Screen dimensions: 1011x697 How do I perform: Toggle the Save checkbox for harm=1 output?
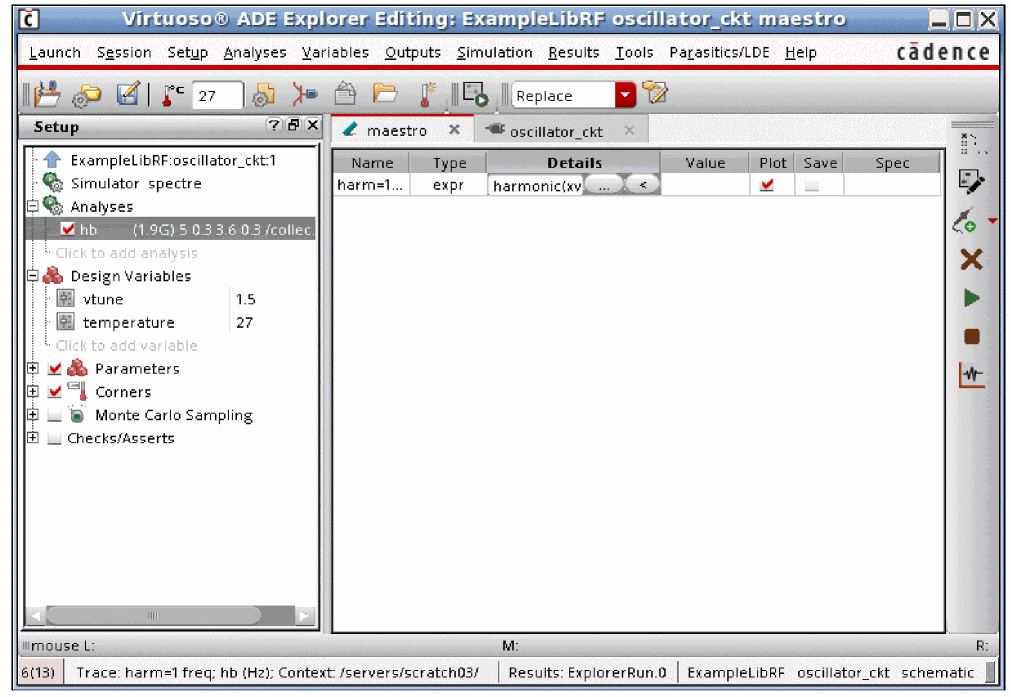tap(812, 185)
